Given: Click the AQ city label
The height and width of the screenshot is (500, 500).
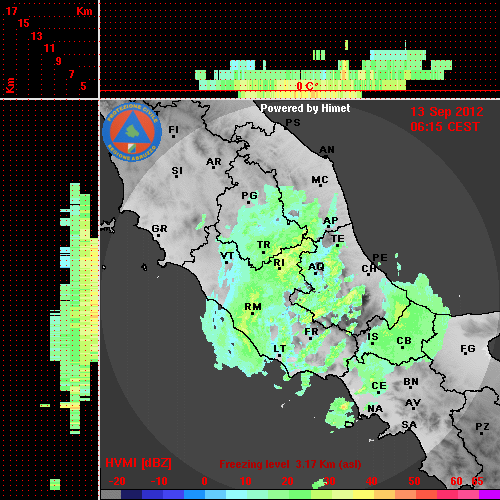Looking at the screenshot, I should click(316, 267).
